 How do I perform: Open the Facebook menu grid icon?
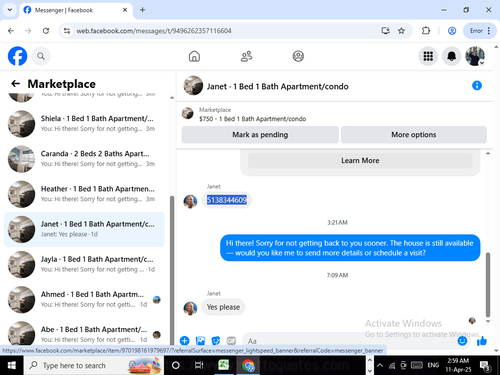[x=428, y=56]
